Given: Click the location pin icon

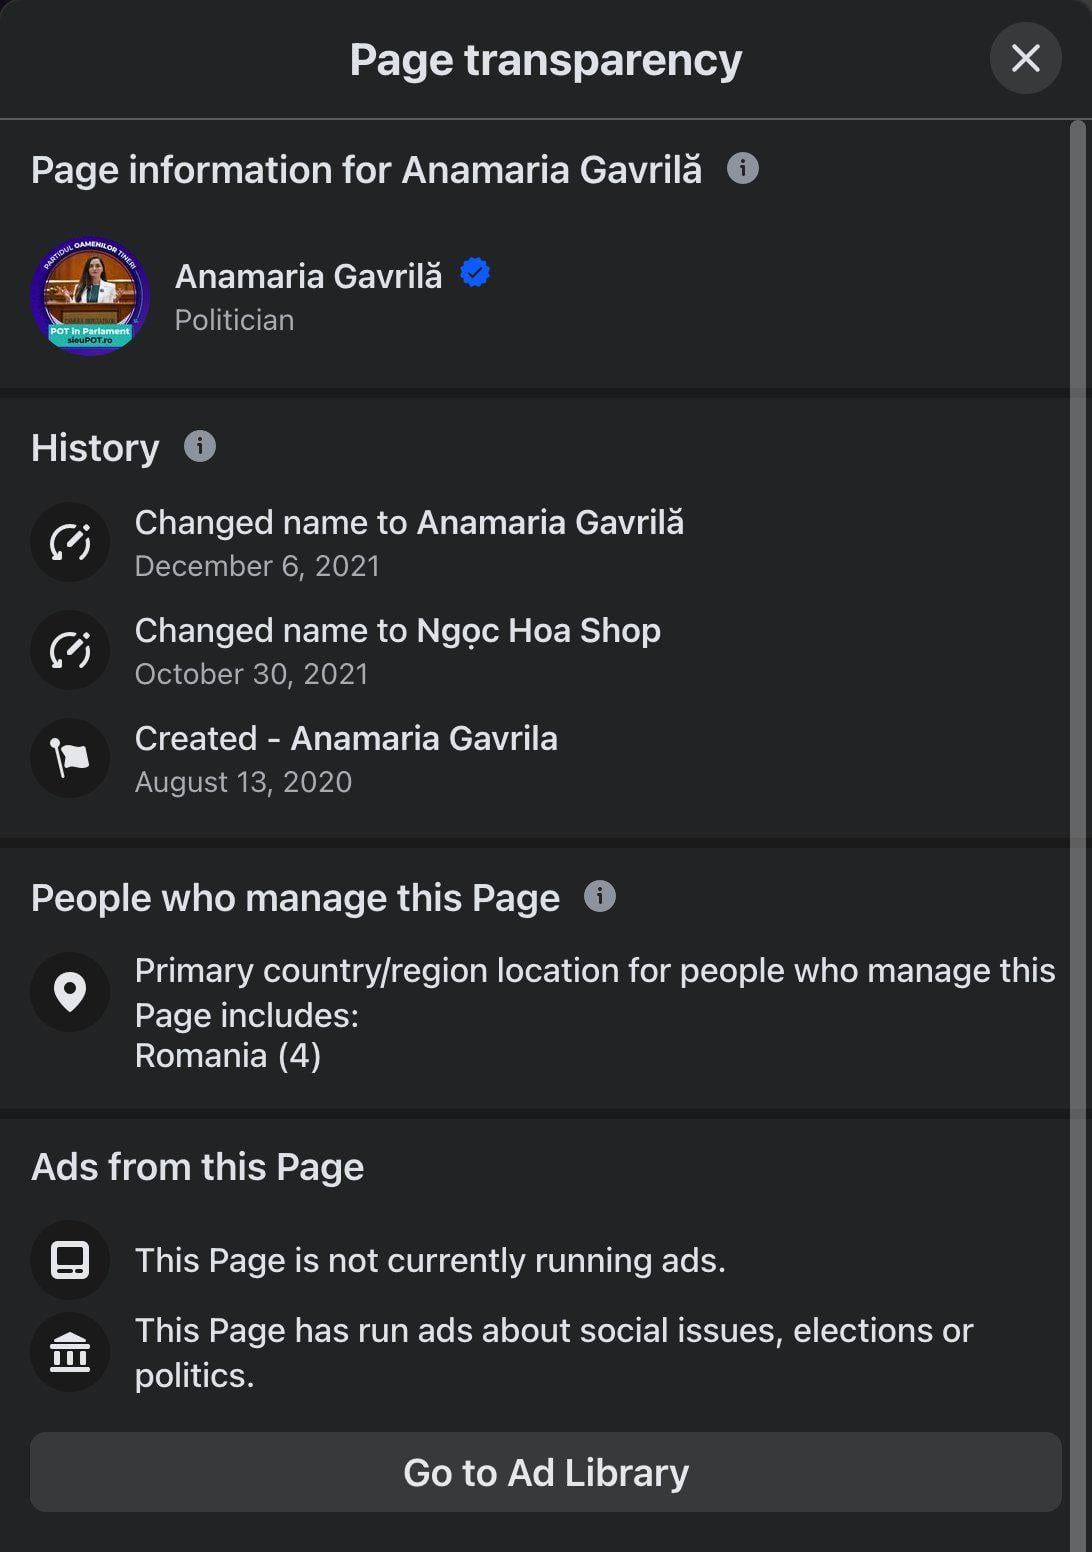Looking at the screenshot, I should 70,992.
